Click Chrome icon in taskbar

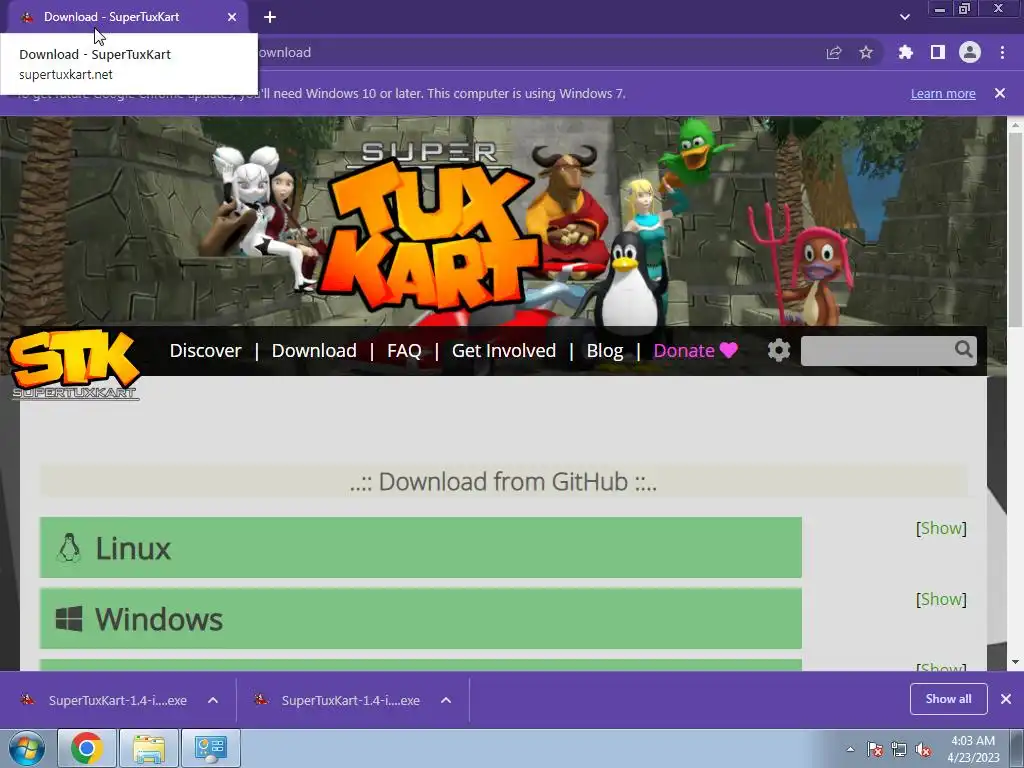87,748
